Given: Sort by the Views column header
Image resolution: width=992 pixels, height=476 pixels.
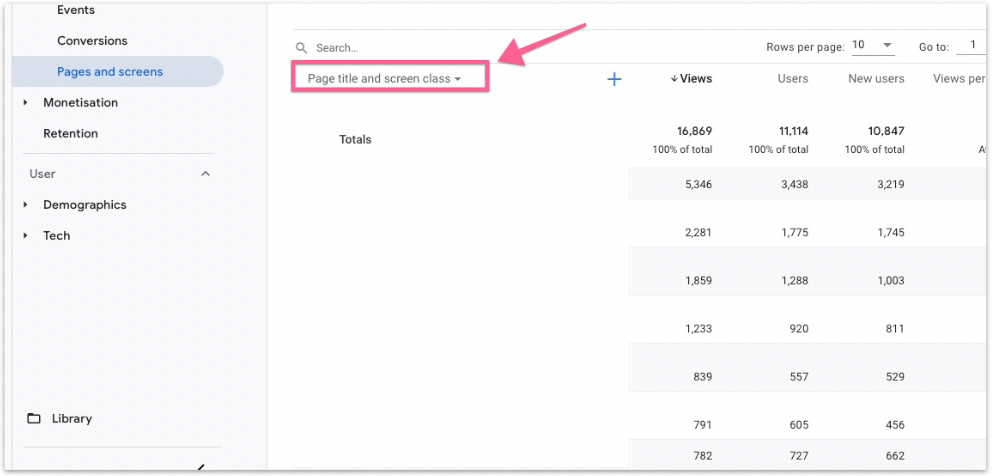Looking at the screenshot, I should pos(692,79).
